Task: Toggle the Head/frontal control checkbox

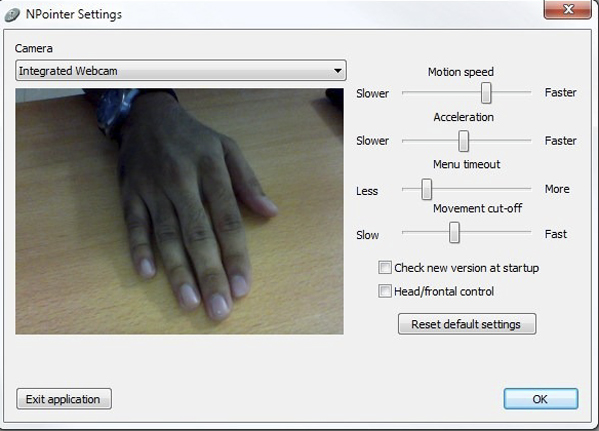Action: (x=385, y=291)
